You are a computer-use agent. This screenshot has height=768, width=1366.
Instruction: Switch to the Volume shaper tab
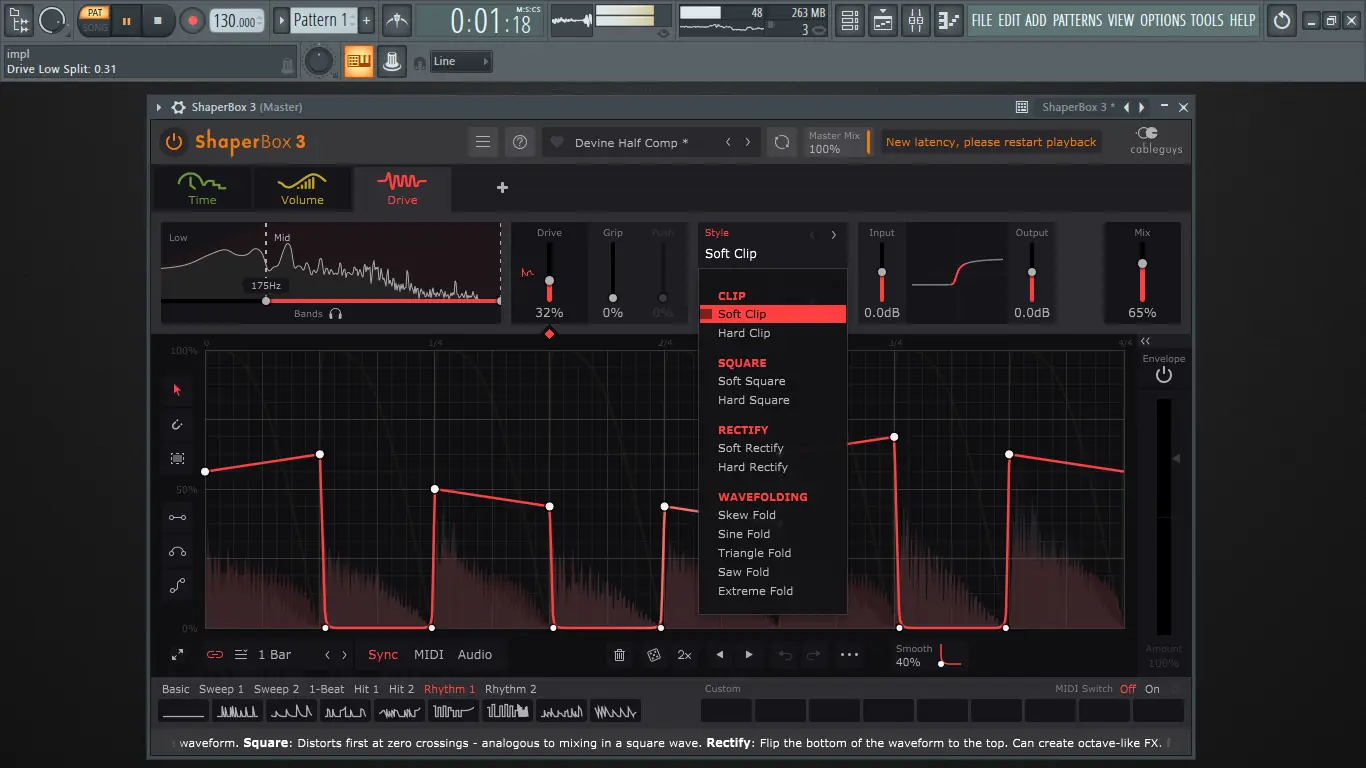pyautogui.click(x=302, y=188)
